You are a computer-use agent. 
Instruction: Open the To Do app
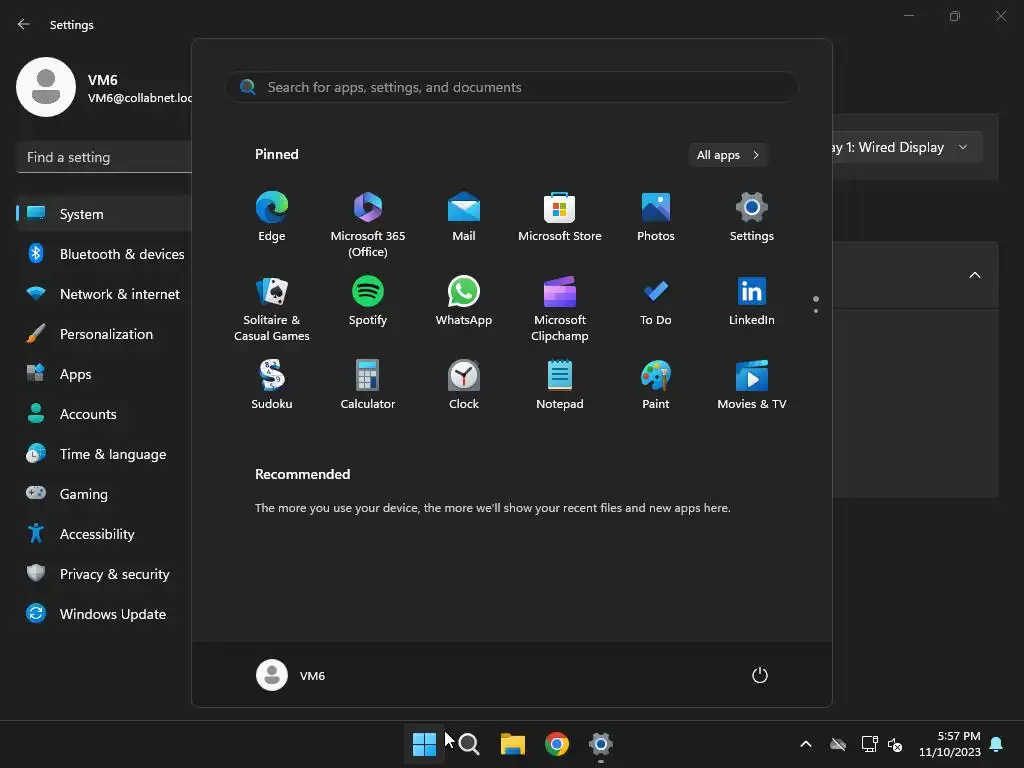click(656, 300)
